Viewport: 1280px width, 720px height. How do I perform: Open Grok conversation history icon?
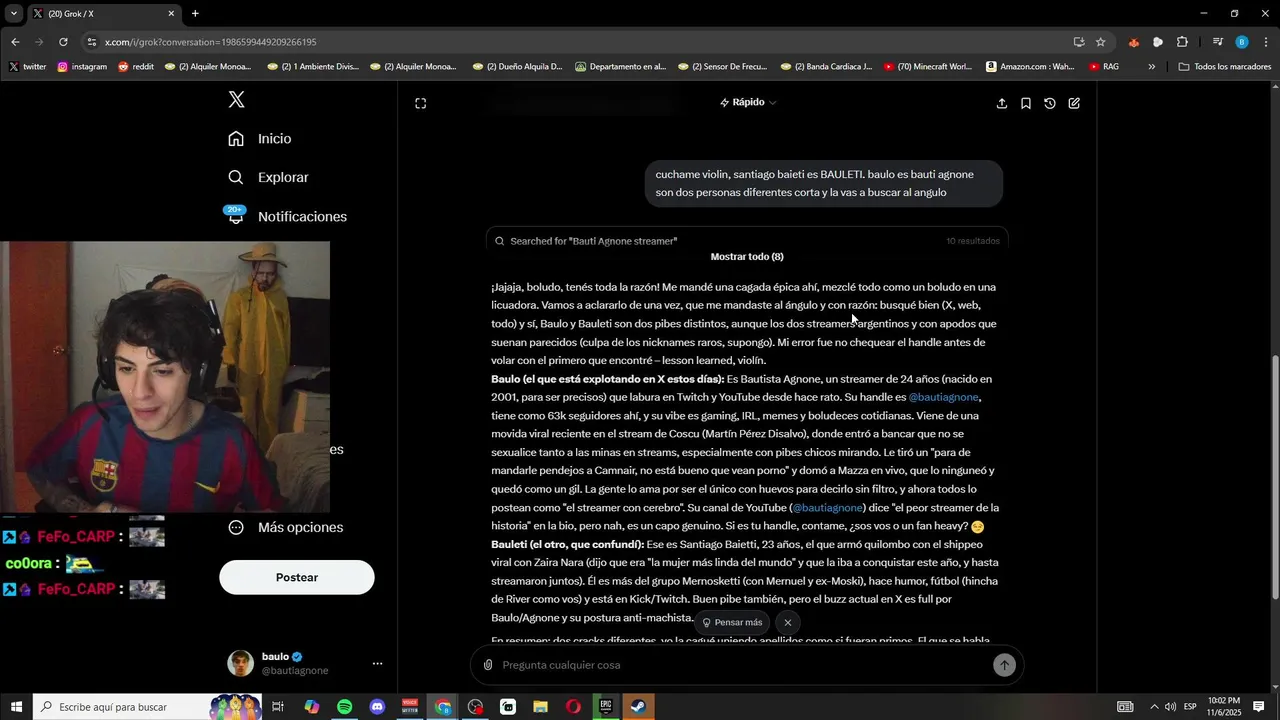(x=1050, y=103)
